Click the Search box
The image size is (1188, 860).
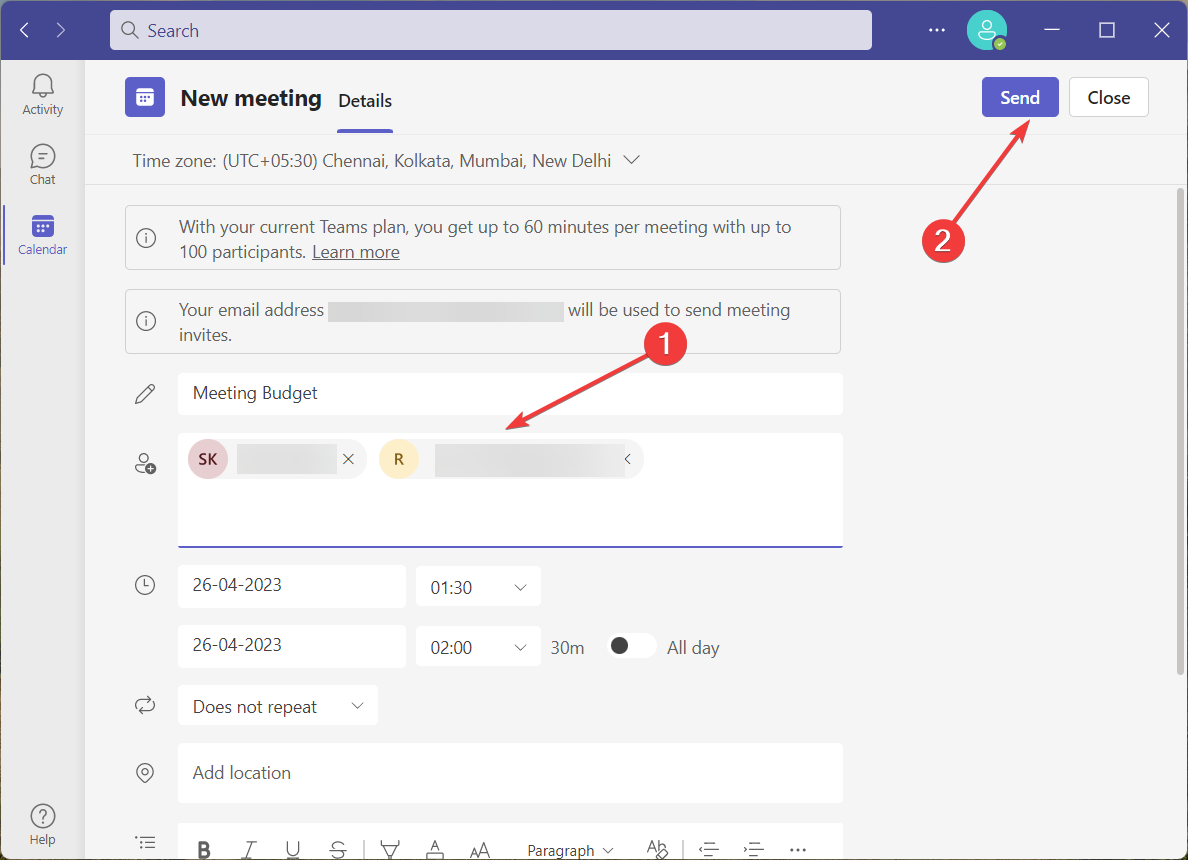click(490, 30)
